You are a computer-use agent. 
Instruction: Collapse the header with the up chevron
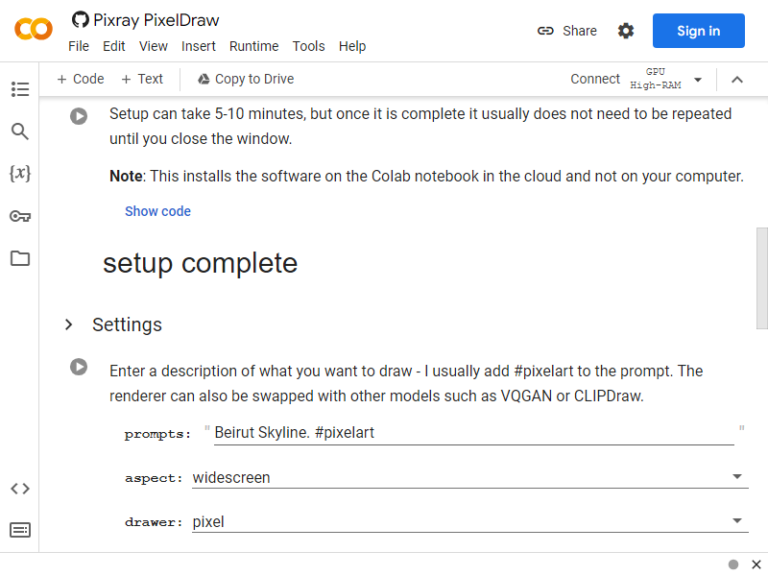coord(737,80)
